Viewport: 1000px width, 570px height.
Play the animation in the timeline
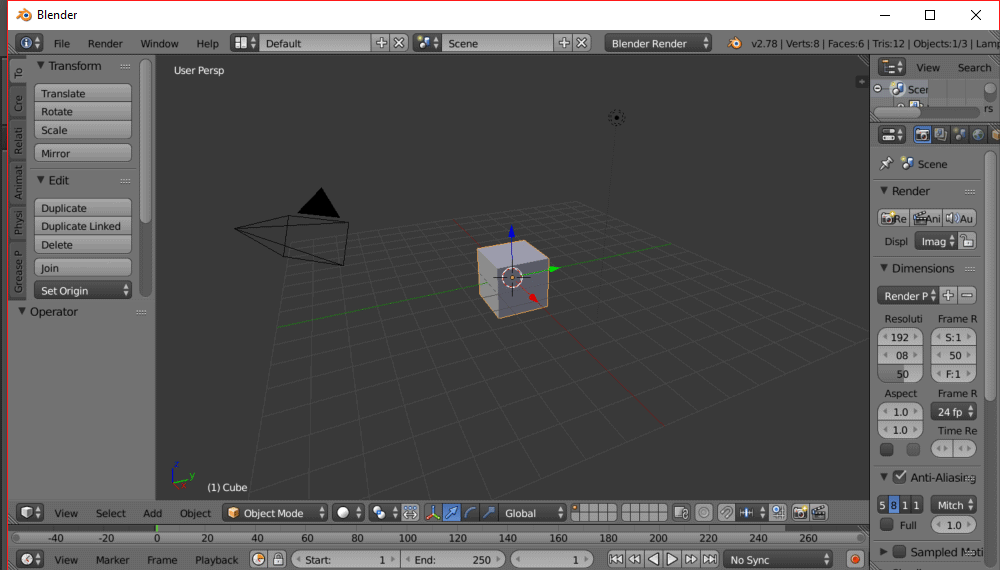pos(673,560)
